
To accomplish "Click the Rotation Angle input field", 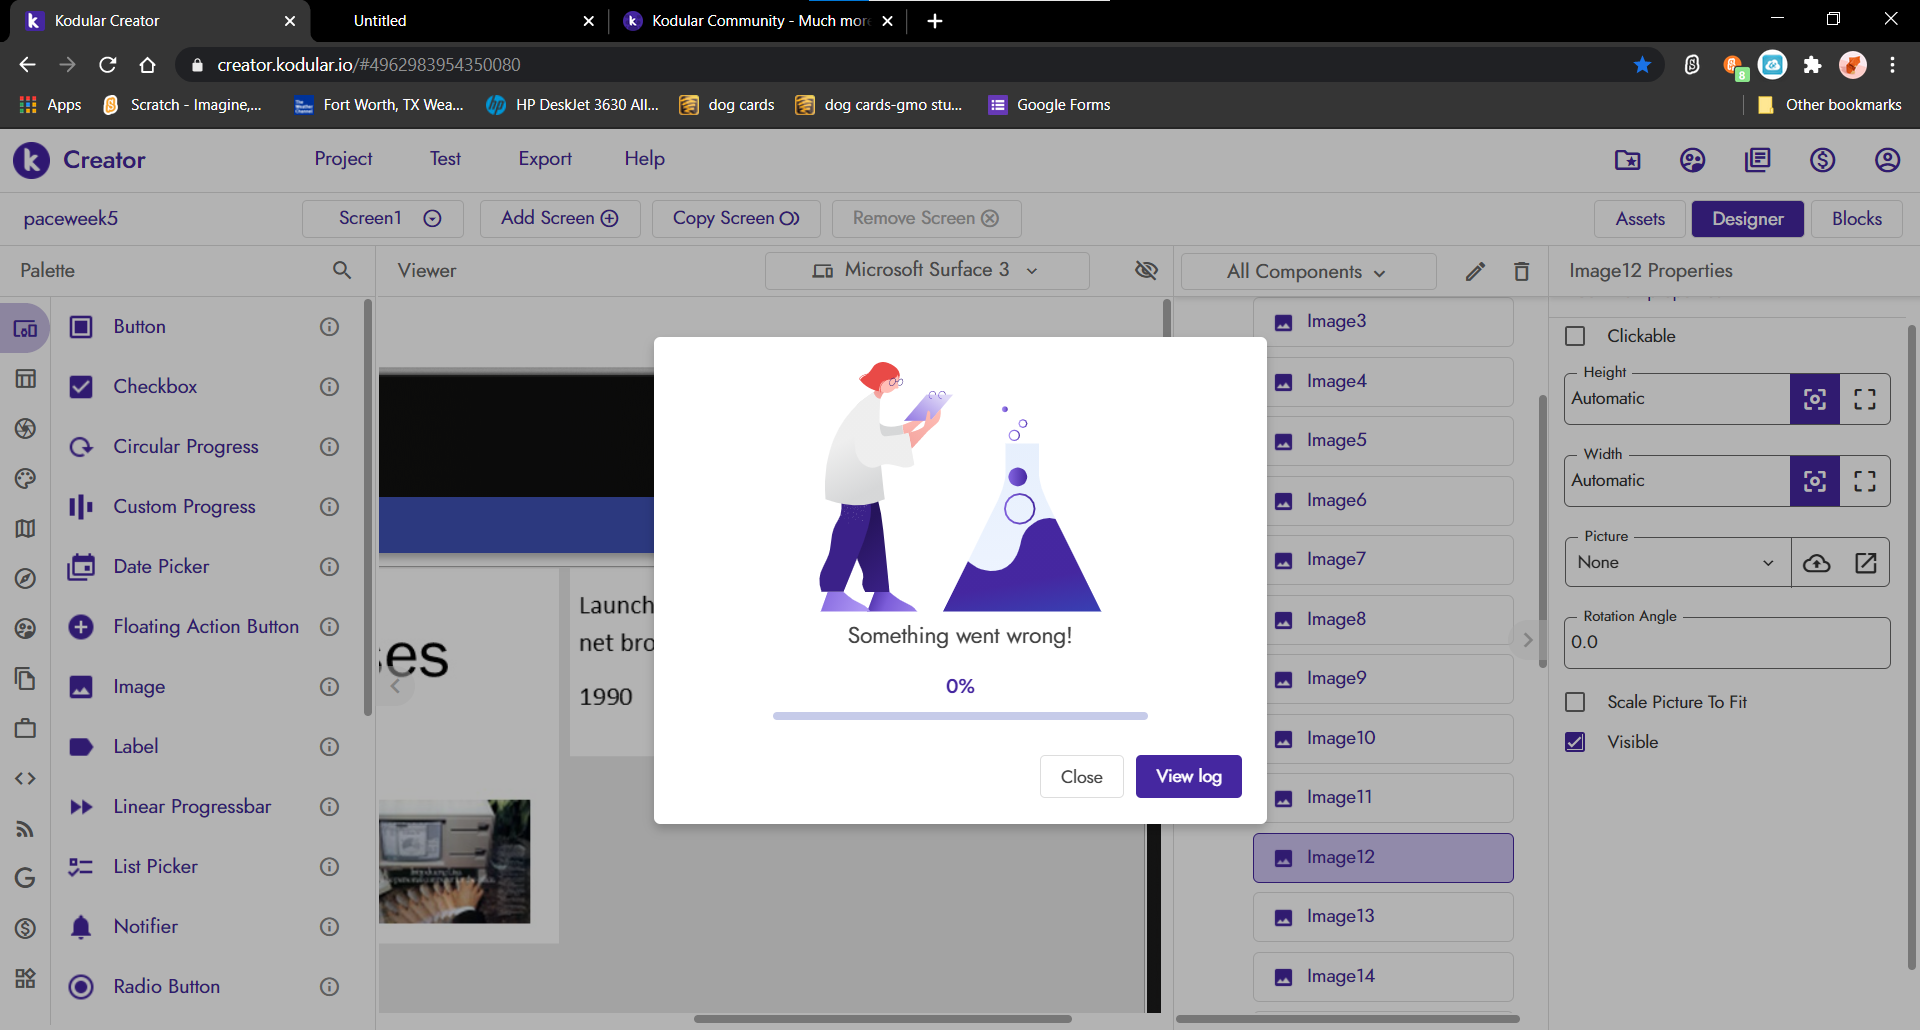I will pyautogui.click(x=1726, y=643).
